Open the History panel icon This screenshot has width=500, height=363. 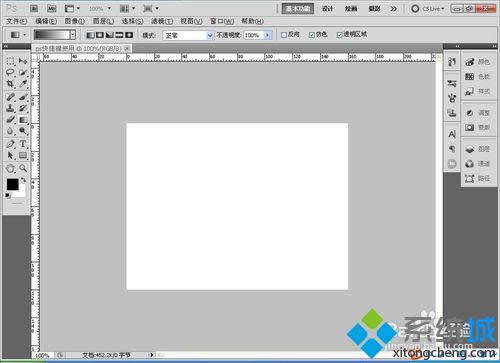[x=452, y=62]
